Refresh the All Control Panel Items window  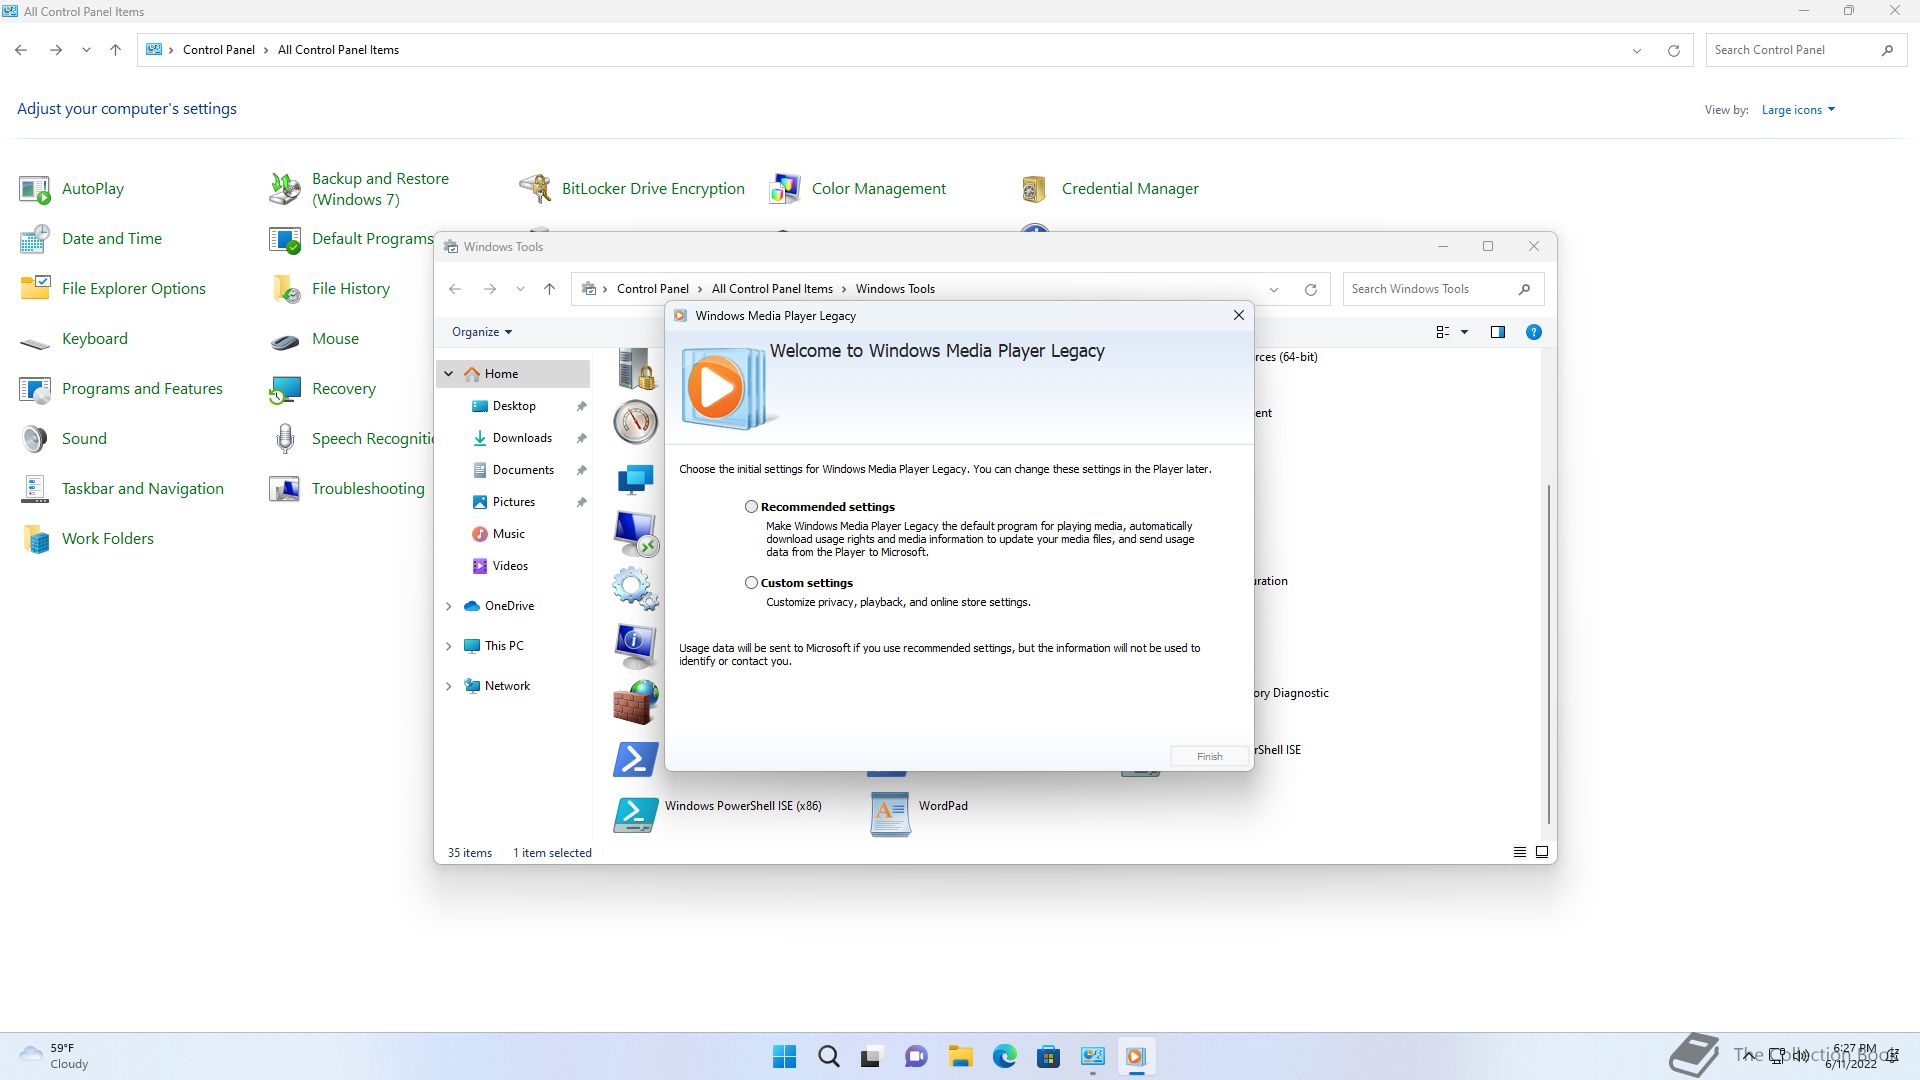click(x=1673, y=50)
